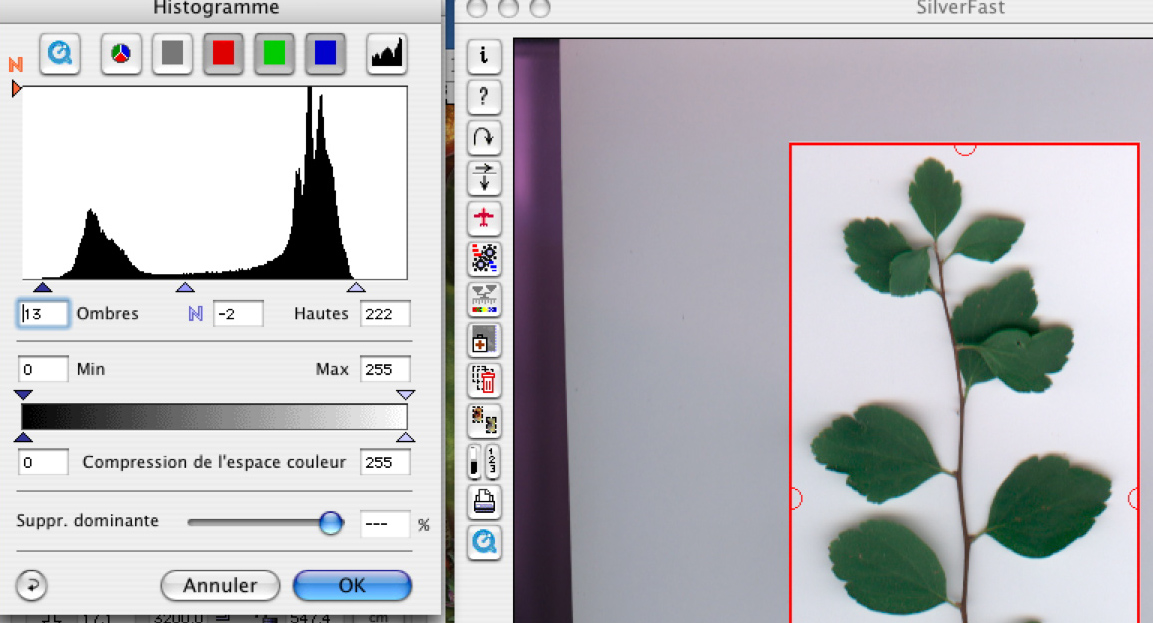Click the red airplane icon

484,218
